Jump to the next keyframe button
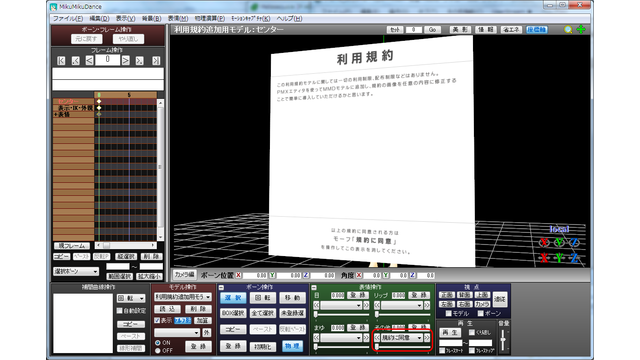Image resolution: width=640 pixels, height=360 pixels. click(x=140, y=60)
